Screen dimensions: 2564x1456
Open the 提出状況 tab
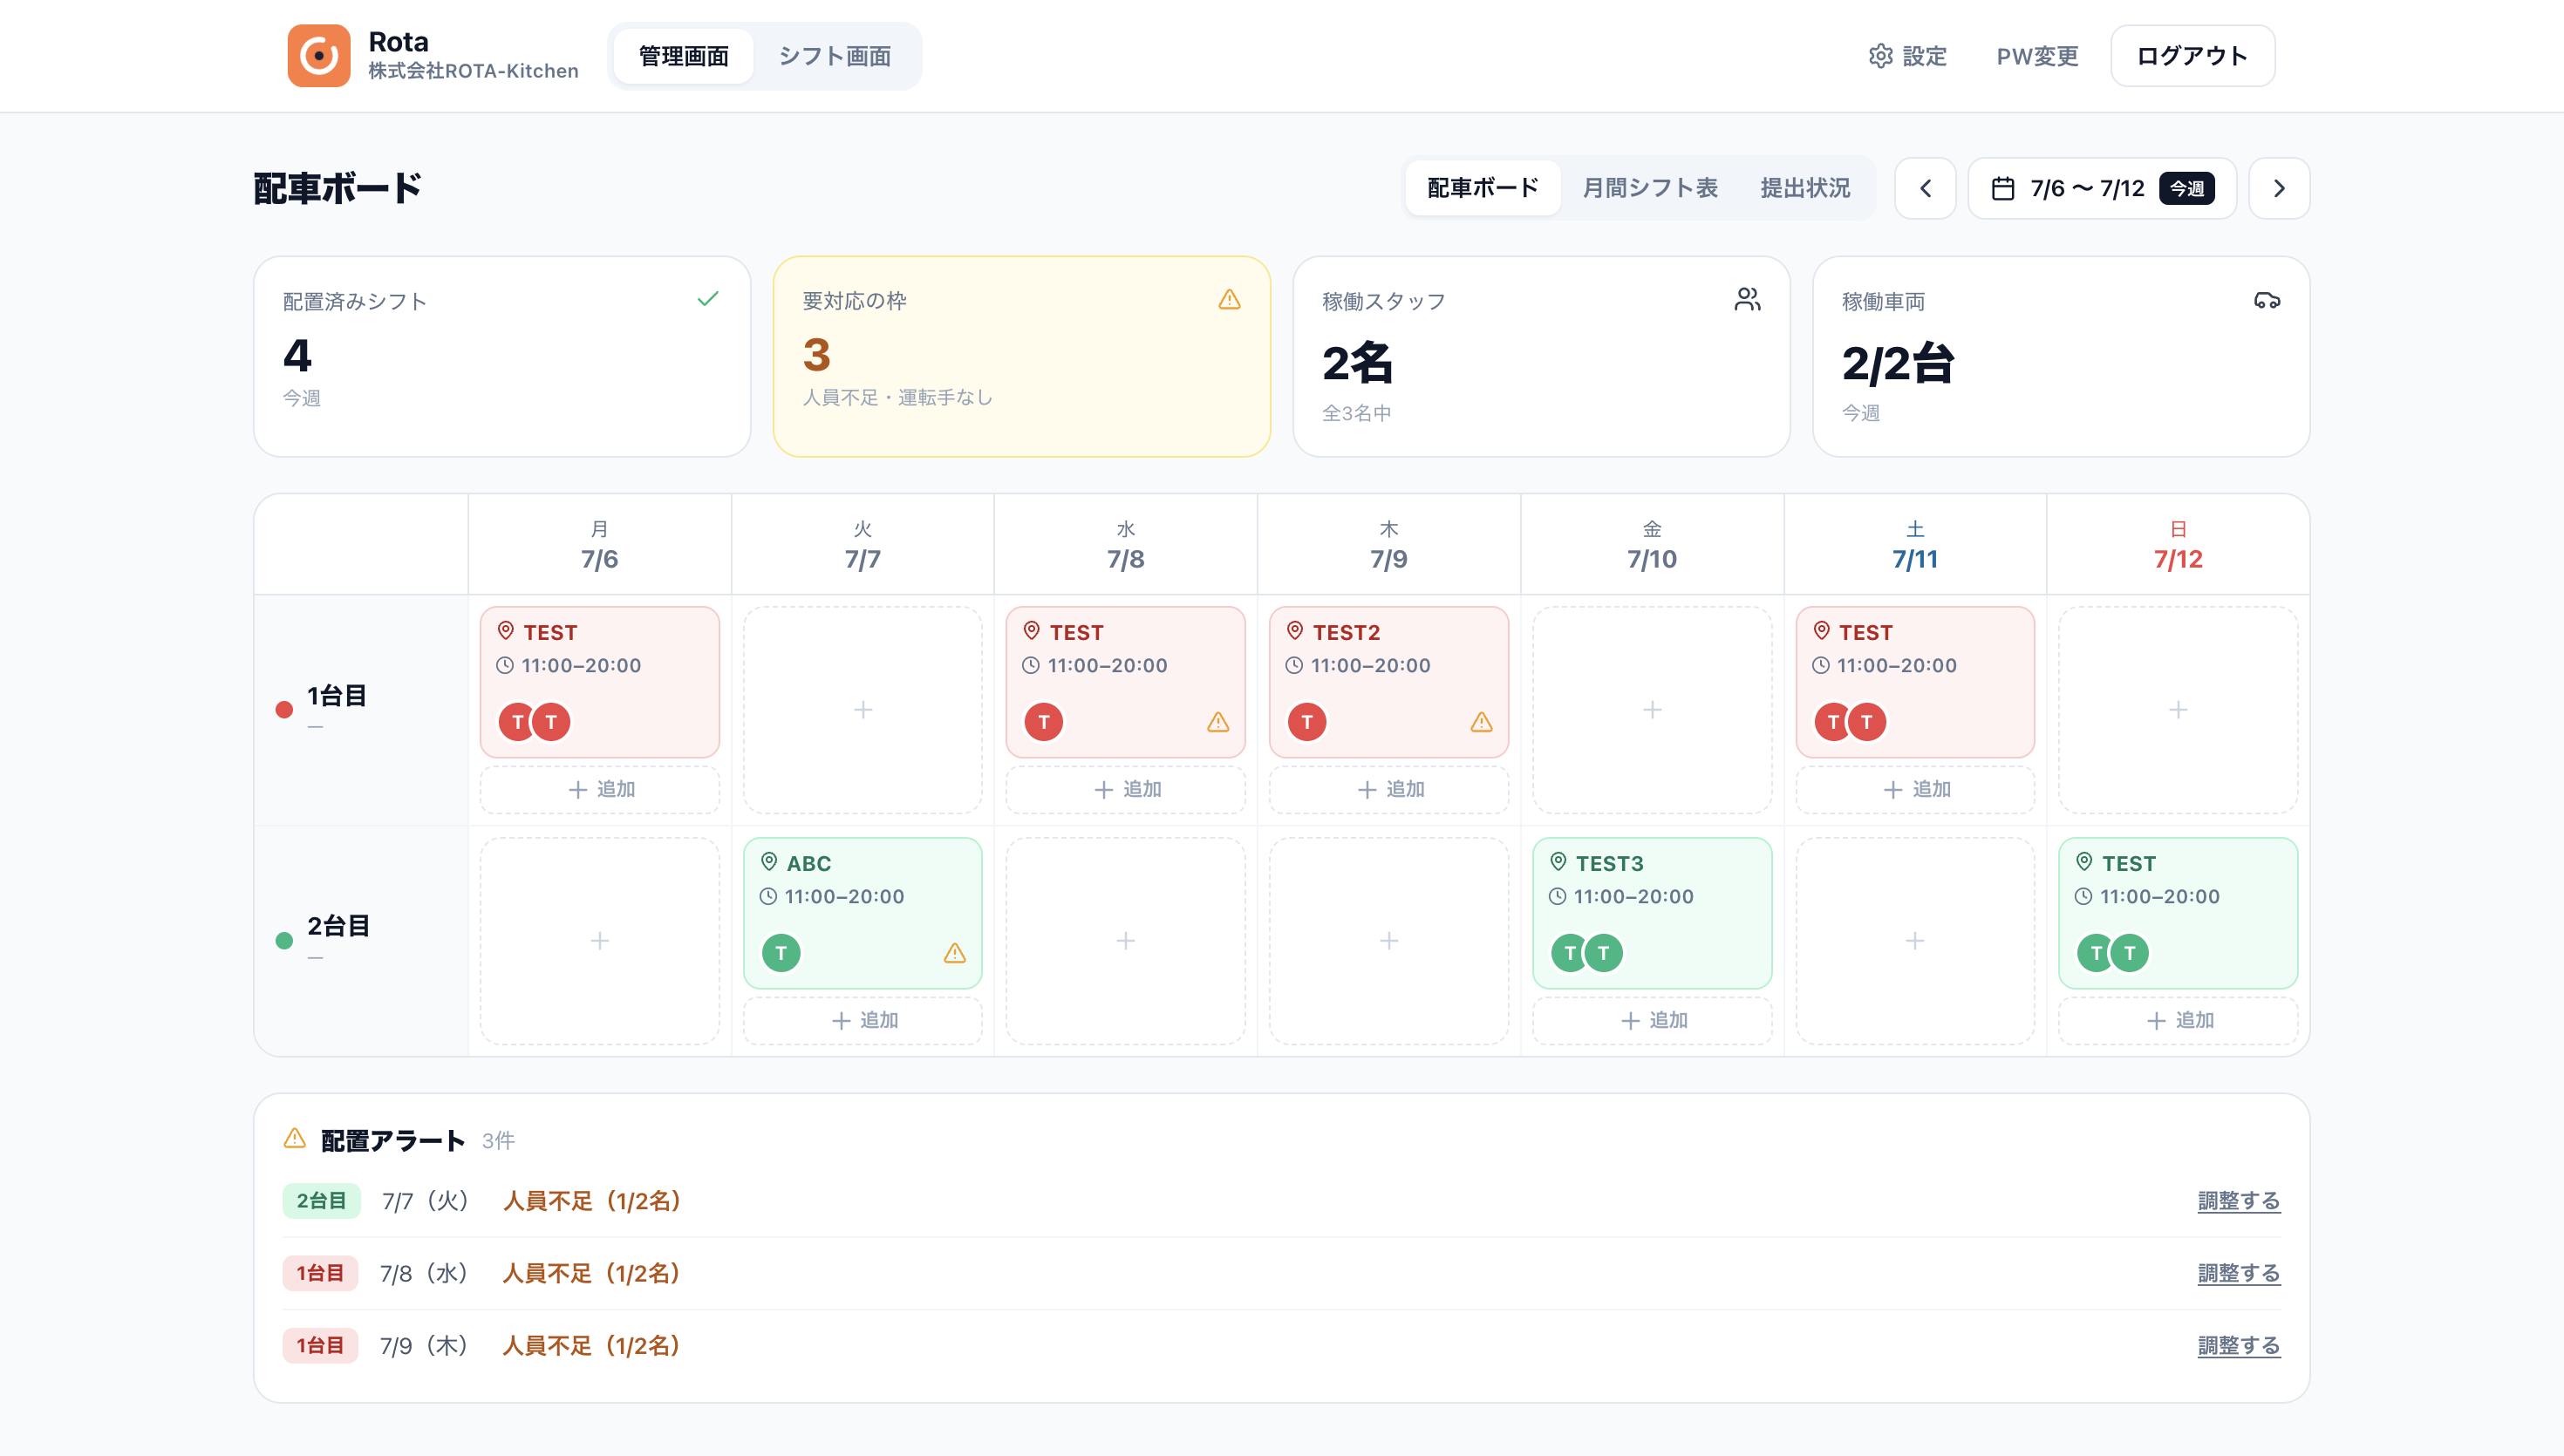click(x=1805, y=188)
